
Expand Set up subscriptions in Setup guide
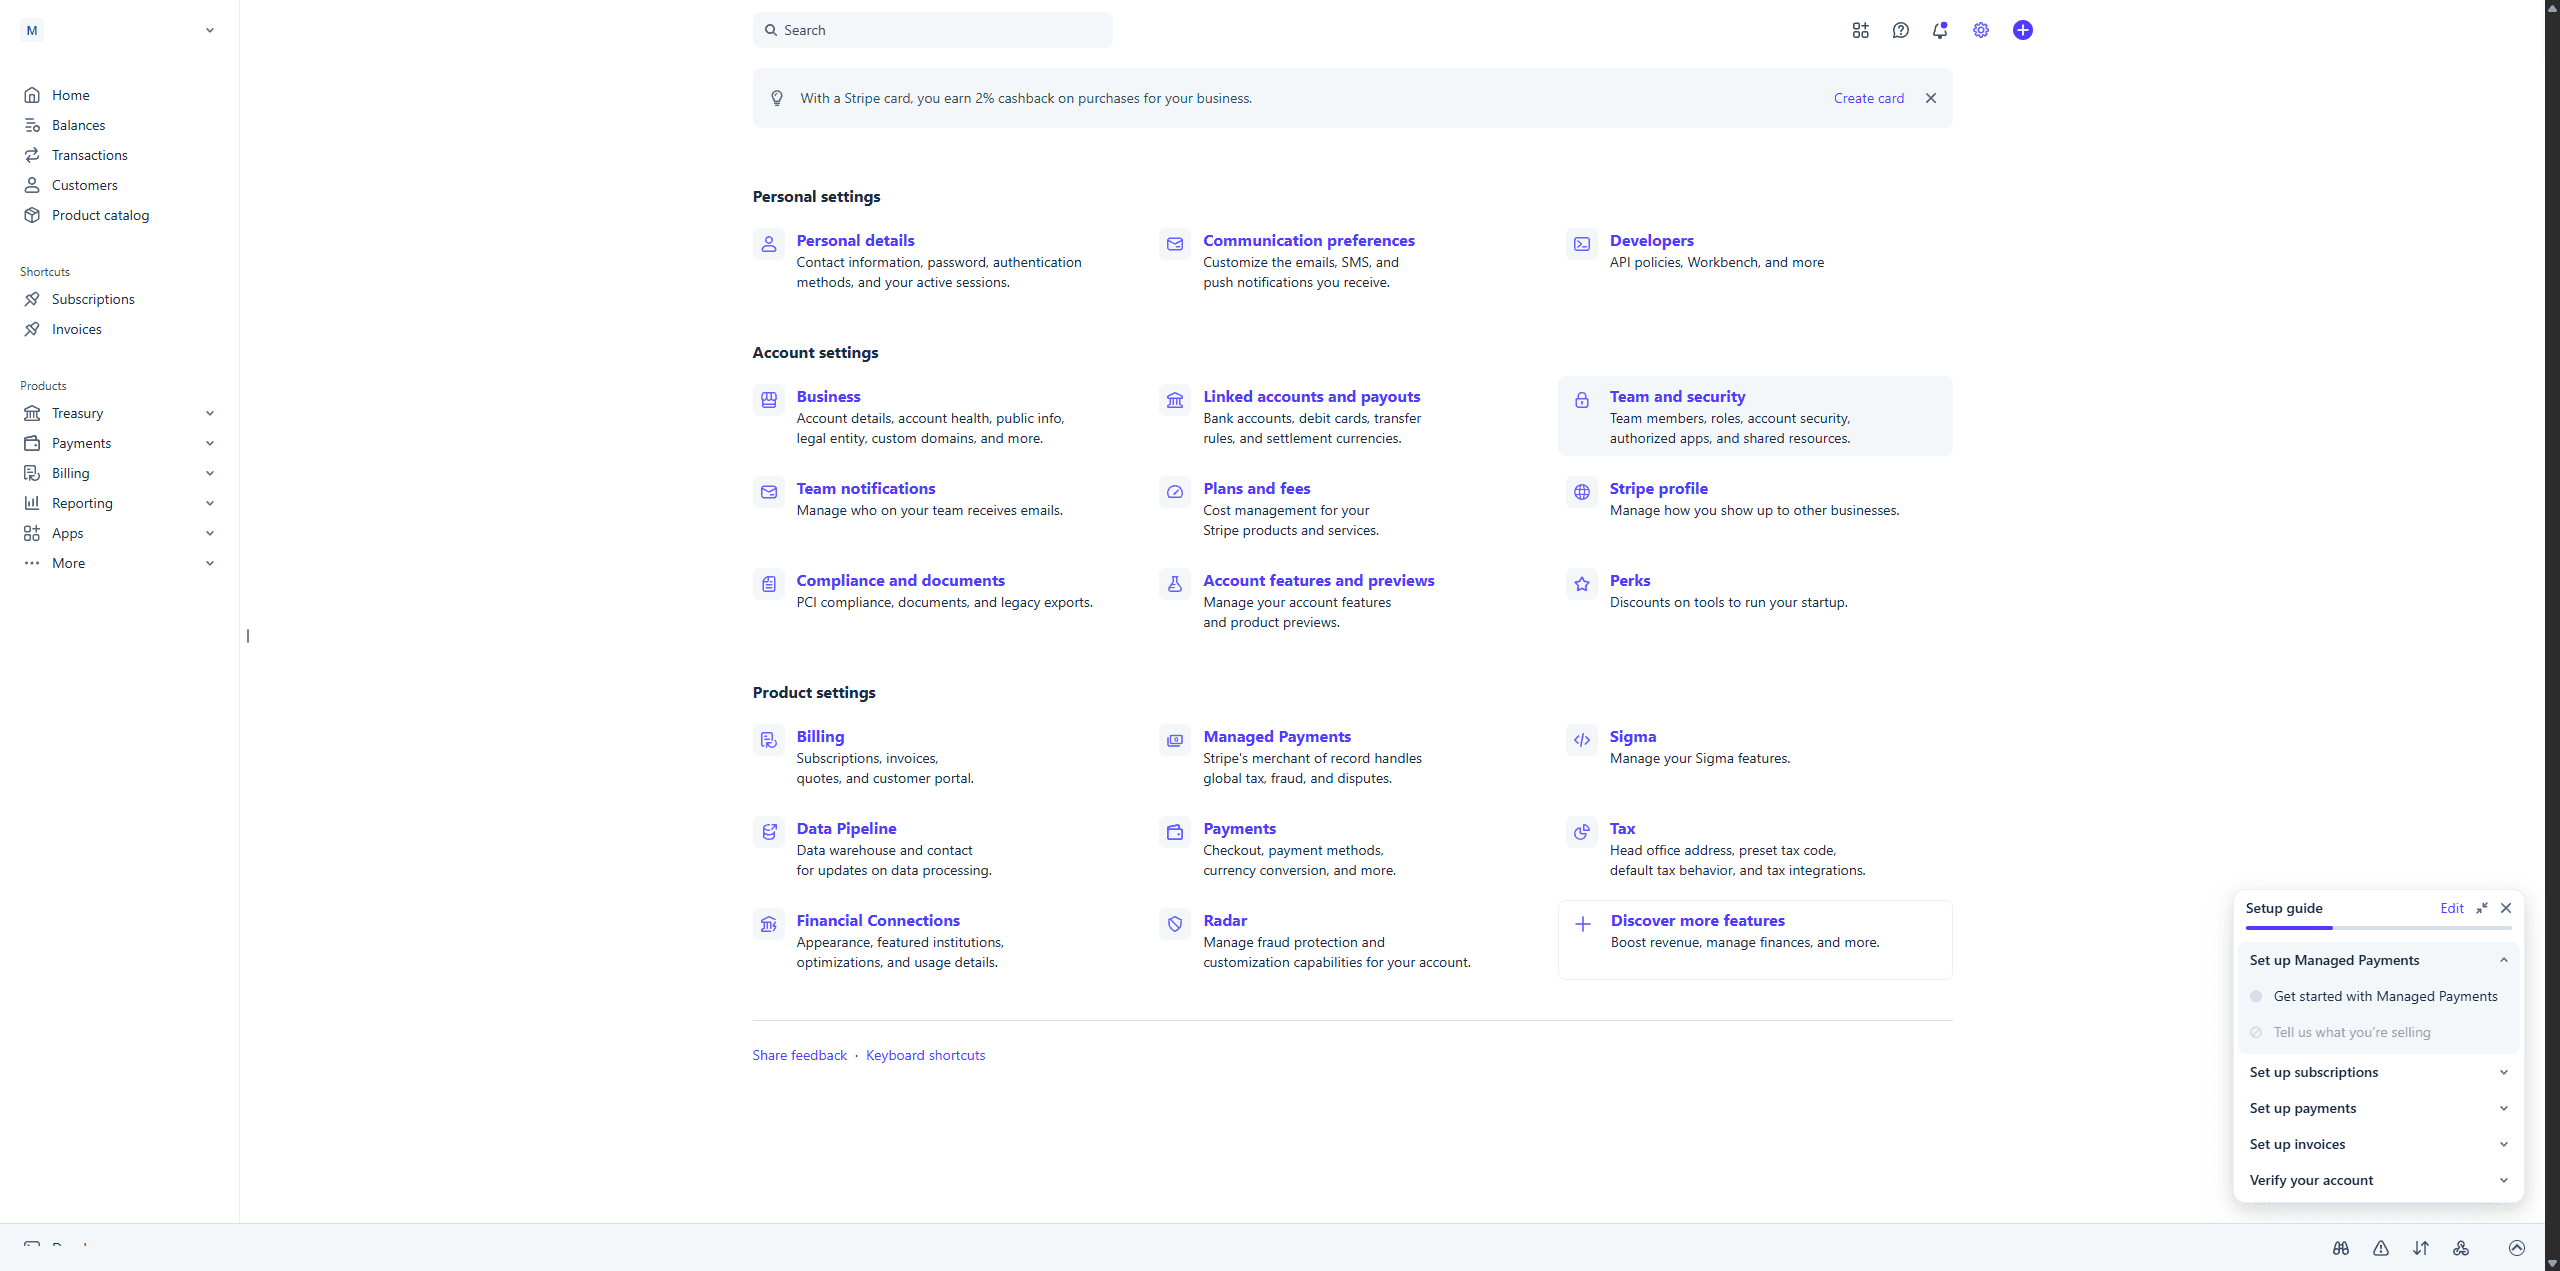pyautogui.click(x=2378, y=1072)
